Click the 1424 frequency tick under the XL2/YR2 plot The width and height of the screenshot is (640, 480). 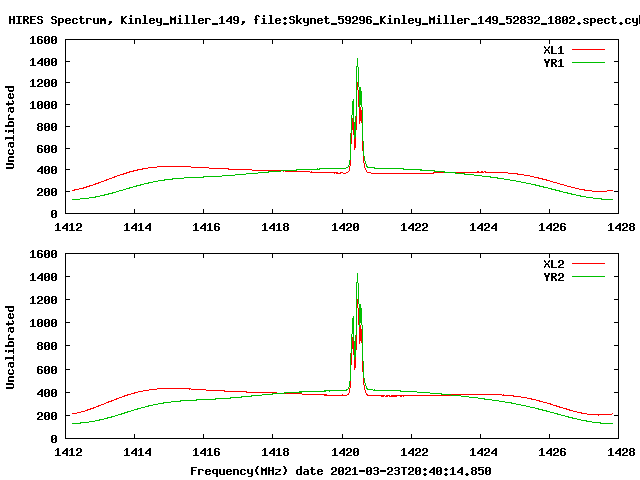pyautogui.click(x=483, y=452)
